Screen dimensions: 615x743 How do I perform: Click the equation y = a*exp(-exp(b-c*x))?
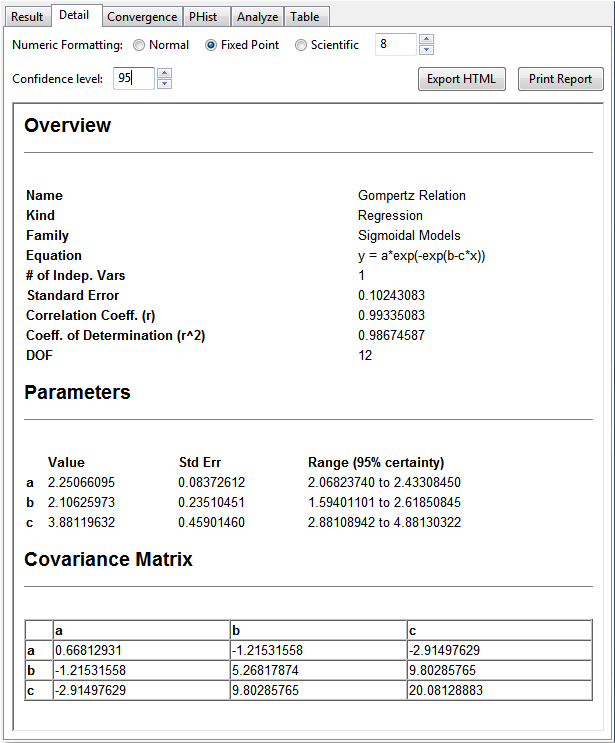(x=422, y=256)
